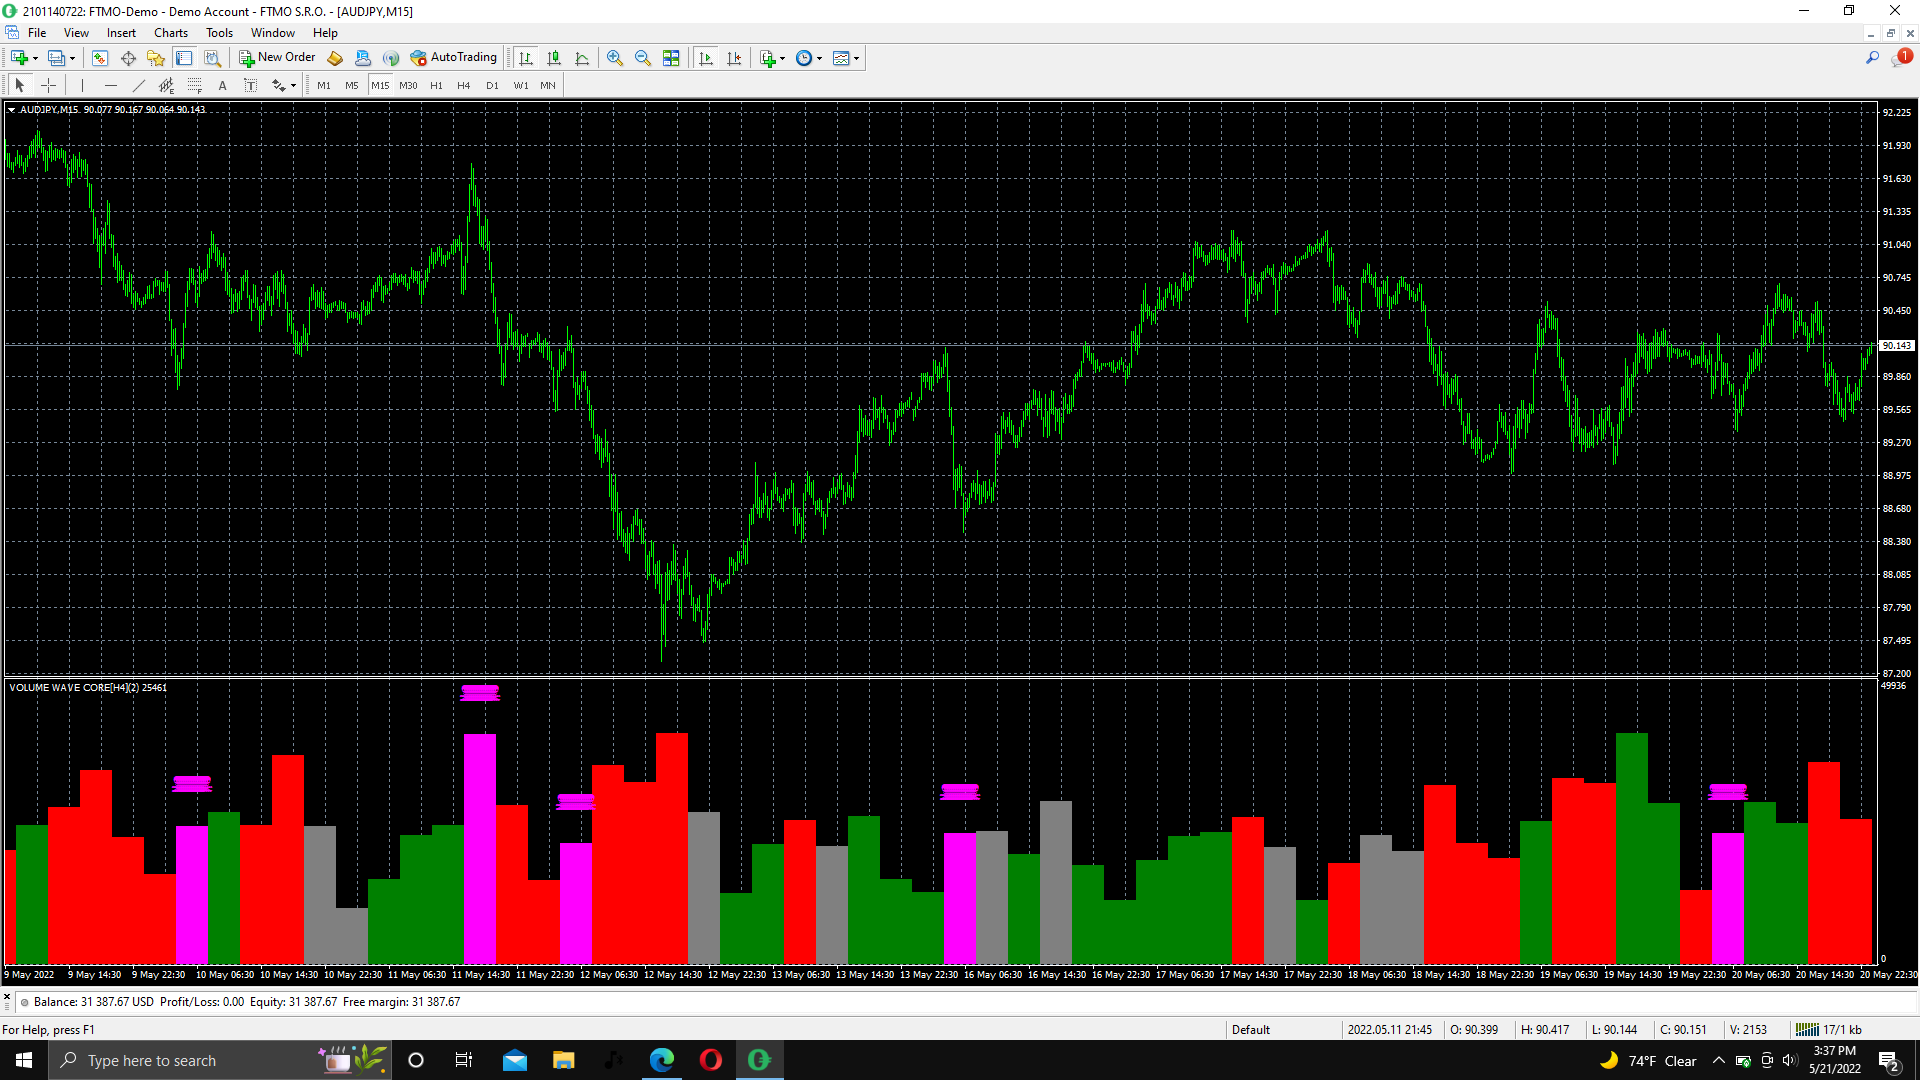Switch timeframe to H4
The image size is (1920, 1080).
pos(463,86)
